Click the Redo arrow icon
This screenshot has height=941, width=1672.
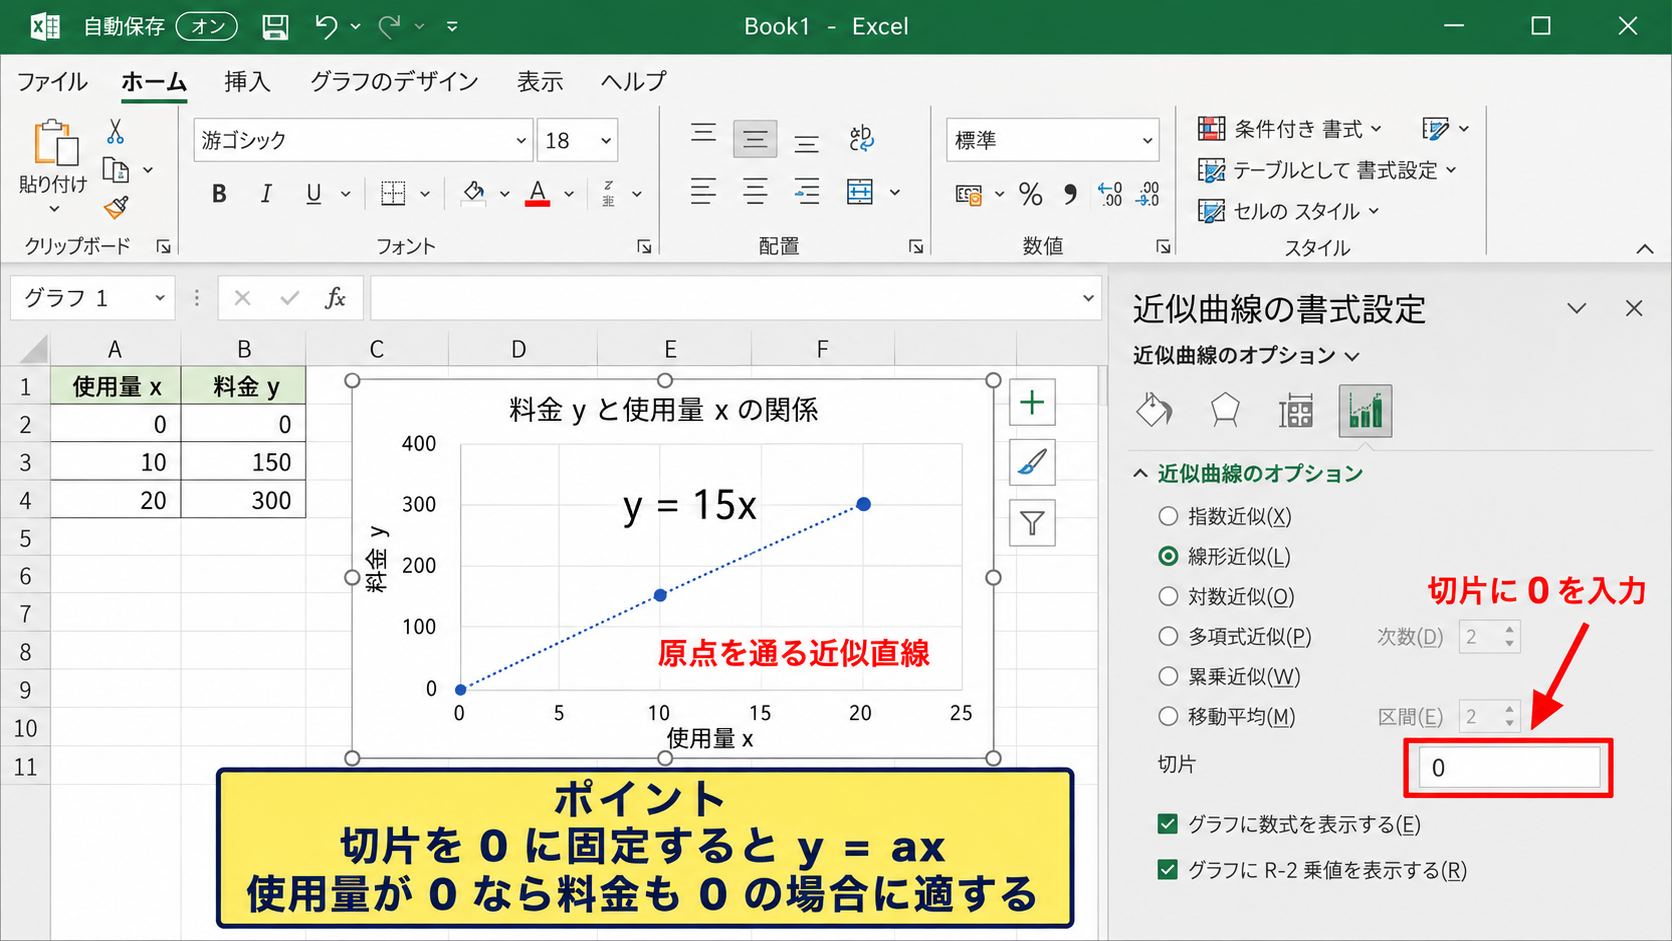click(x=390, y=27)
